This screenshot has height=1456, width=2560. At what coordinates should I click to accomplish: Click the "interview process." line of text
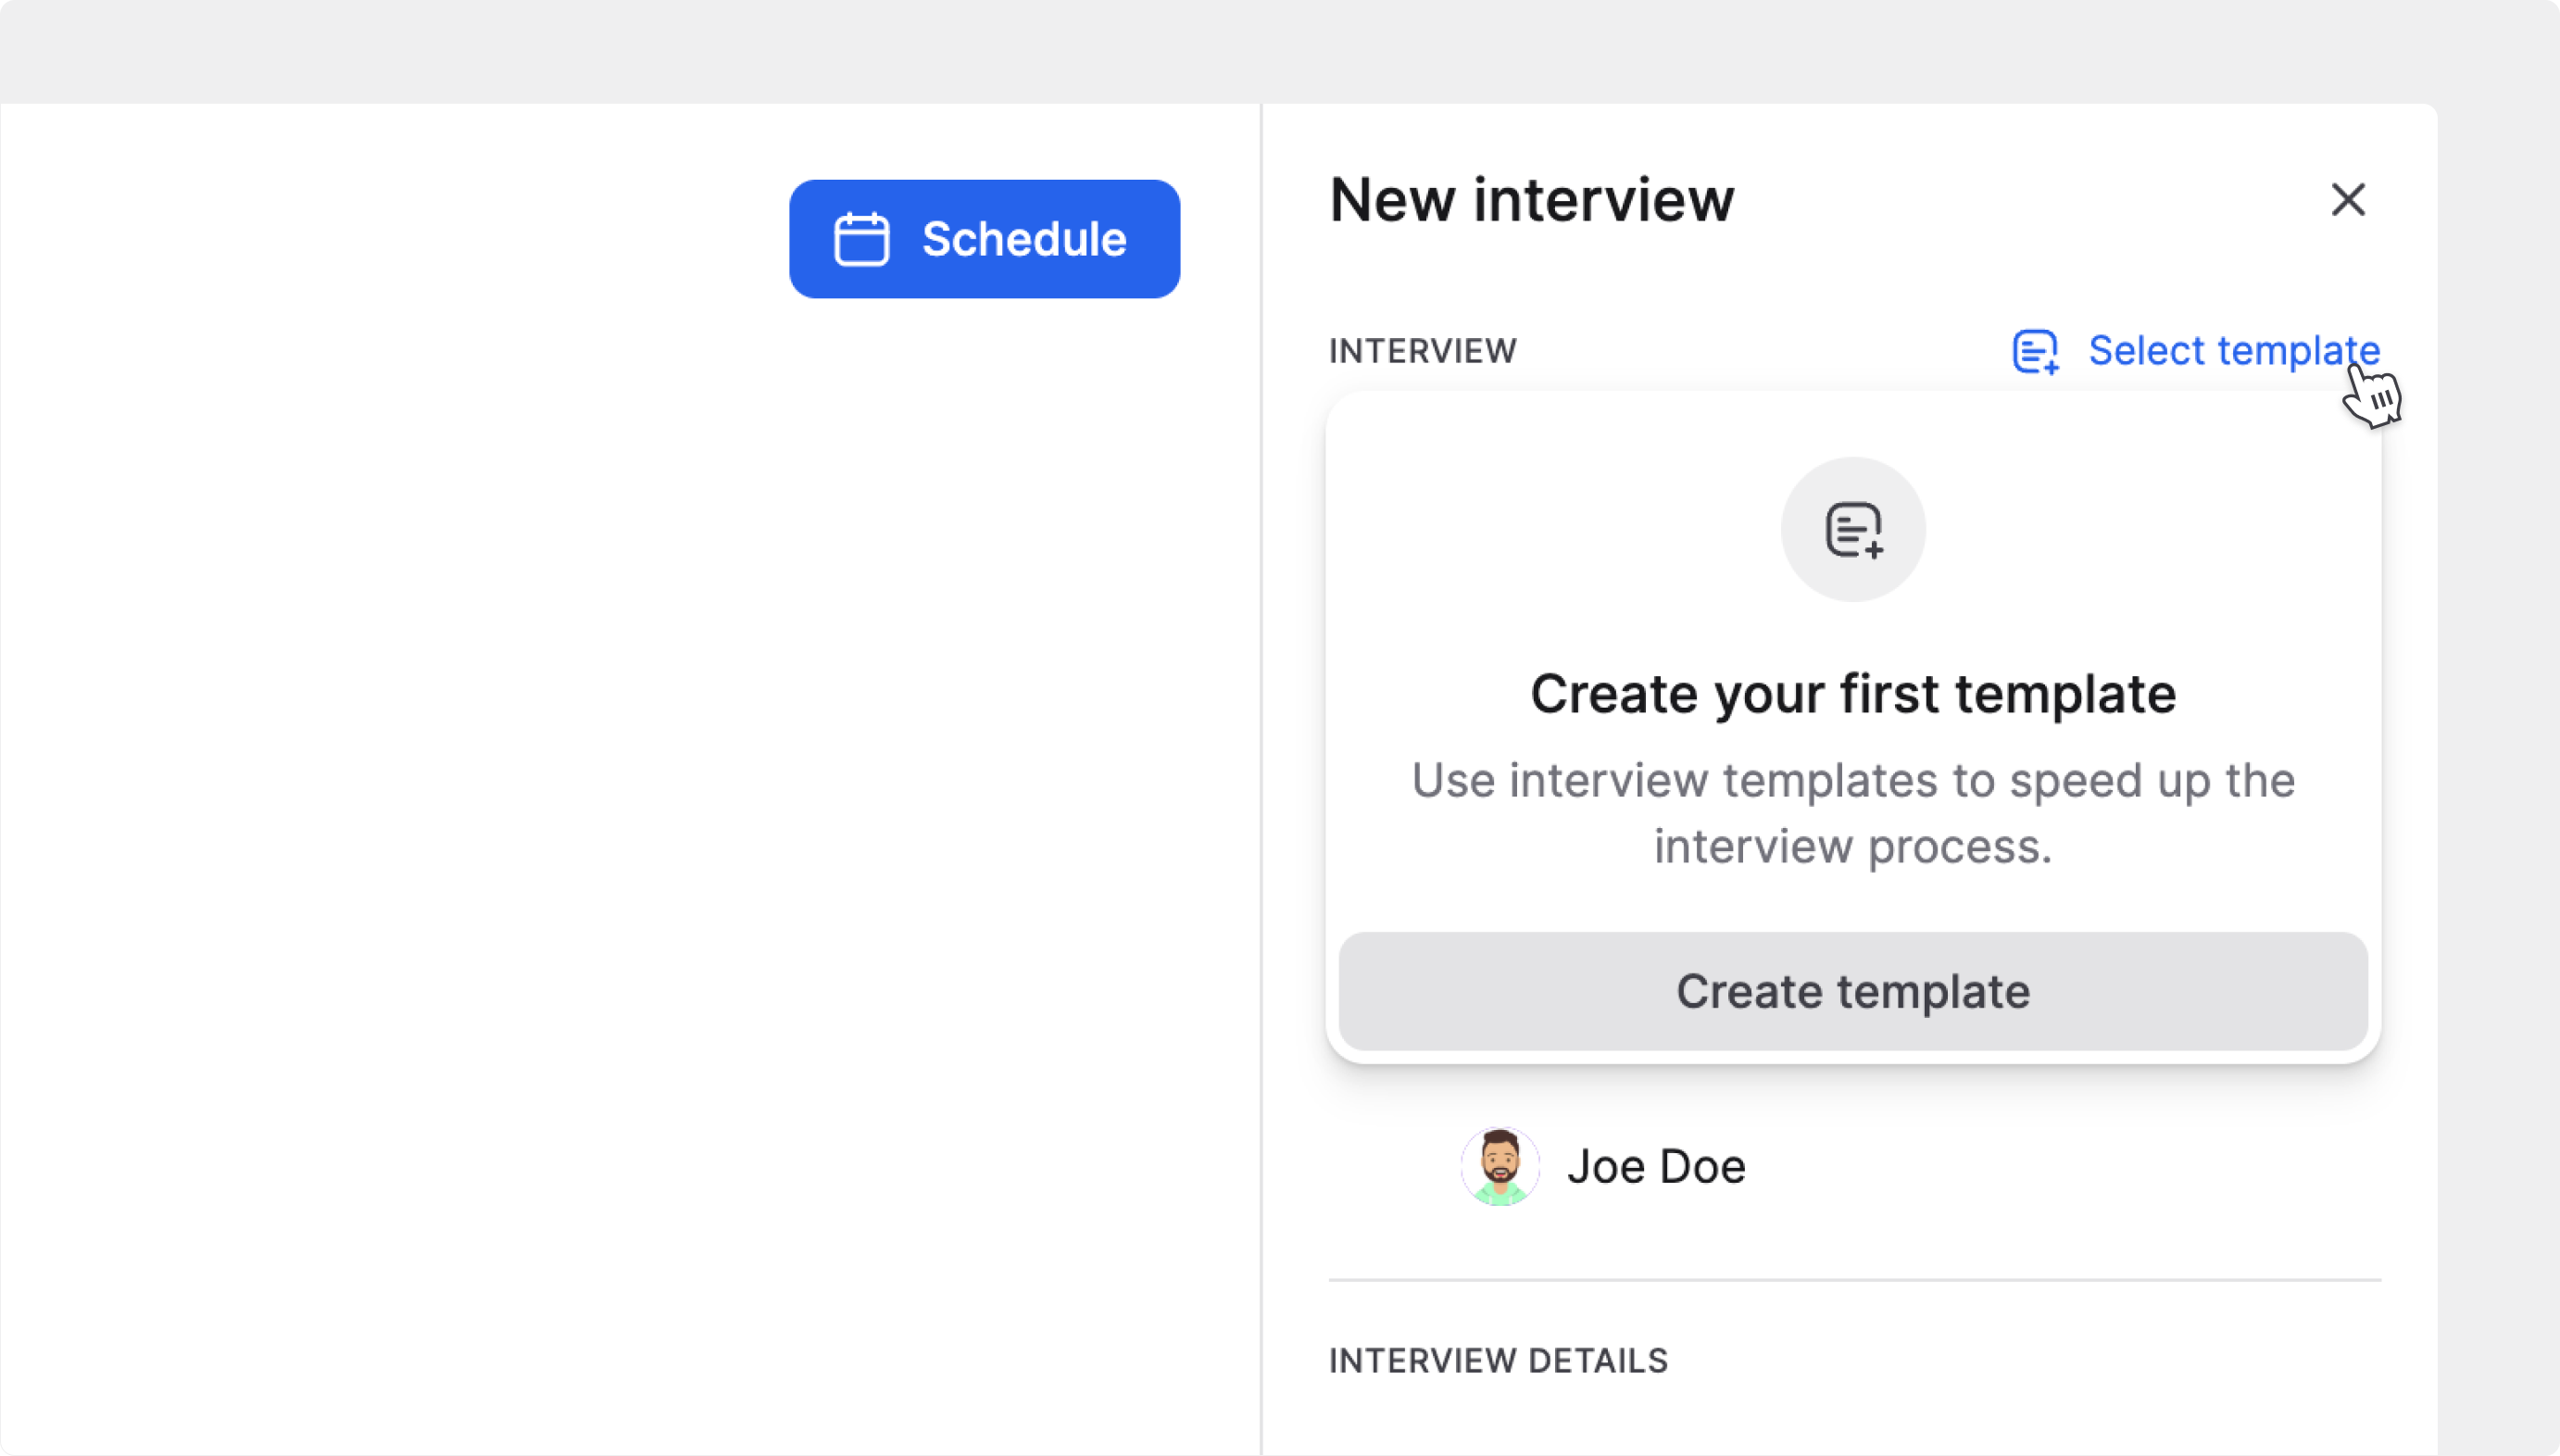coord(1852,847)
